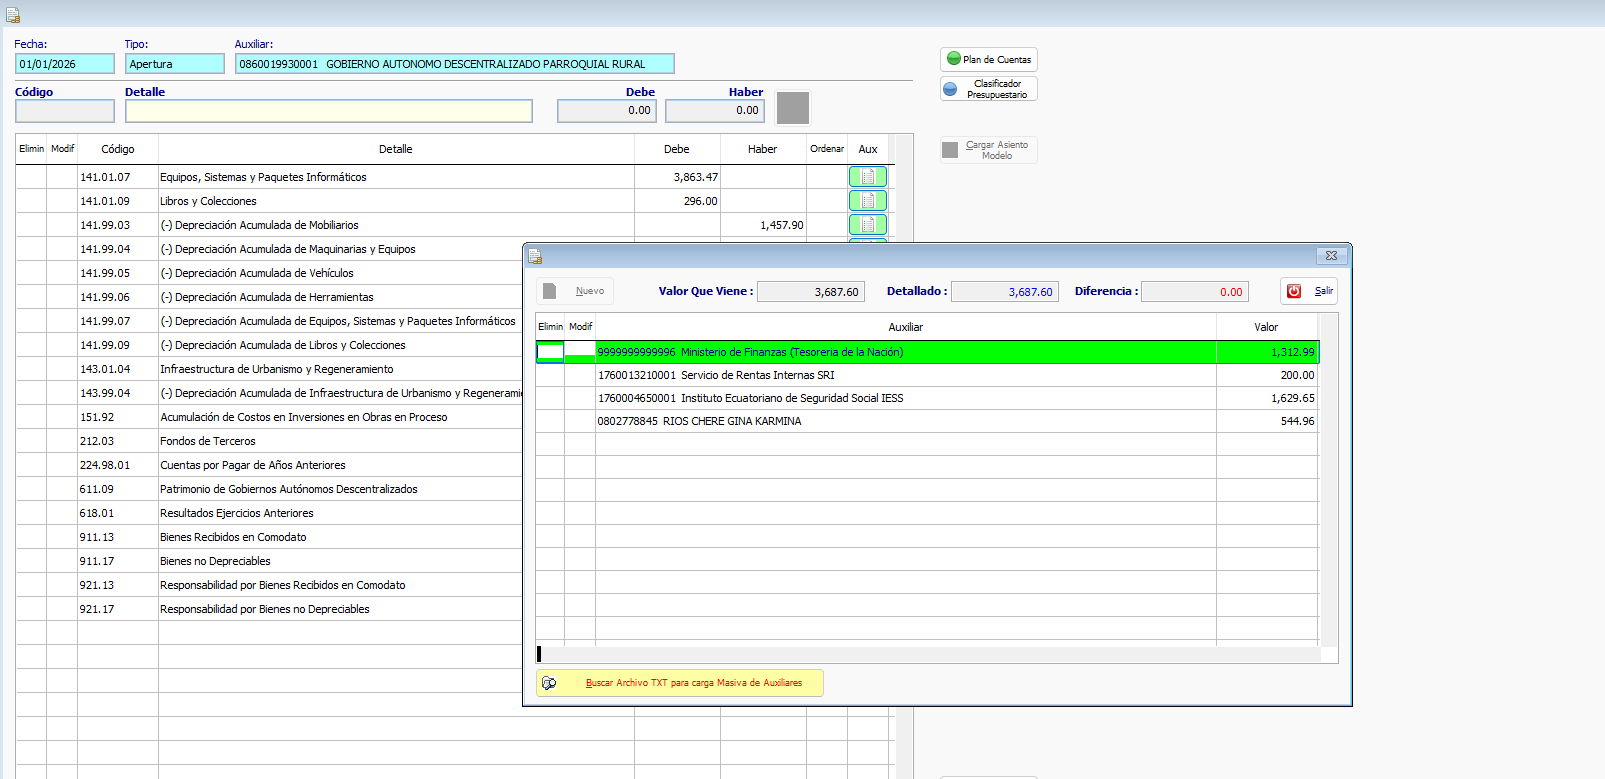Click the Ordenar column header

pyautogui.click(x=826, y=149)
